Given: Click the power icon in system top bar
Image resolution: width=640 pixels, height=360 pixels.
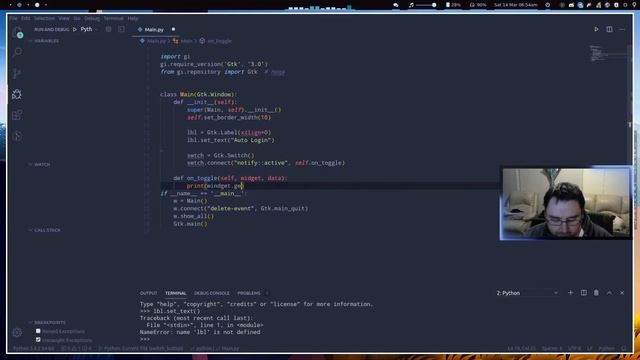Looking at the screenshot, I should (548, 5).
